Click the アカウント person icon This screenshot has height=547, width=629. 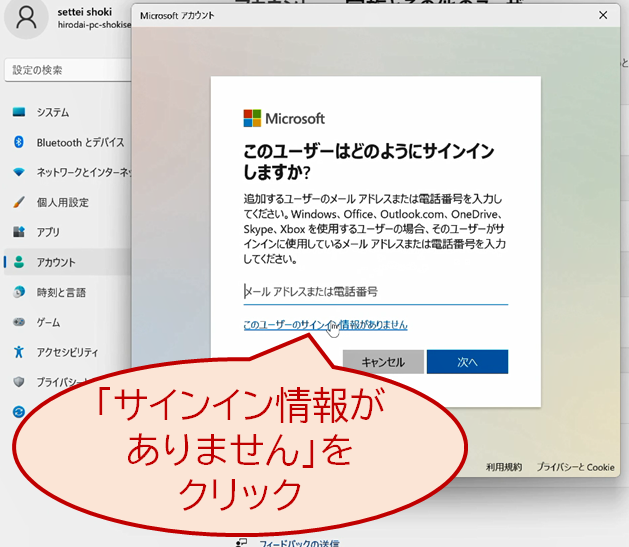click(x=19, y=262)
